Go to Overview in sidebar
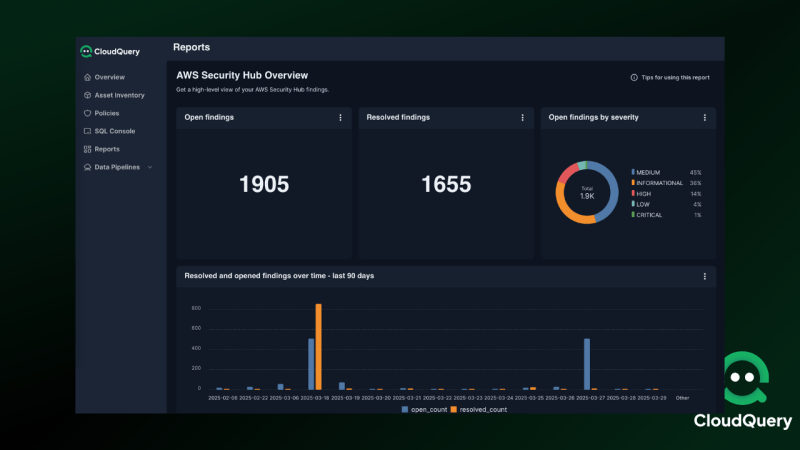Screen dimensions: 800x450 click(x=110, y=77)
